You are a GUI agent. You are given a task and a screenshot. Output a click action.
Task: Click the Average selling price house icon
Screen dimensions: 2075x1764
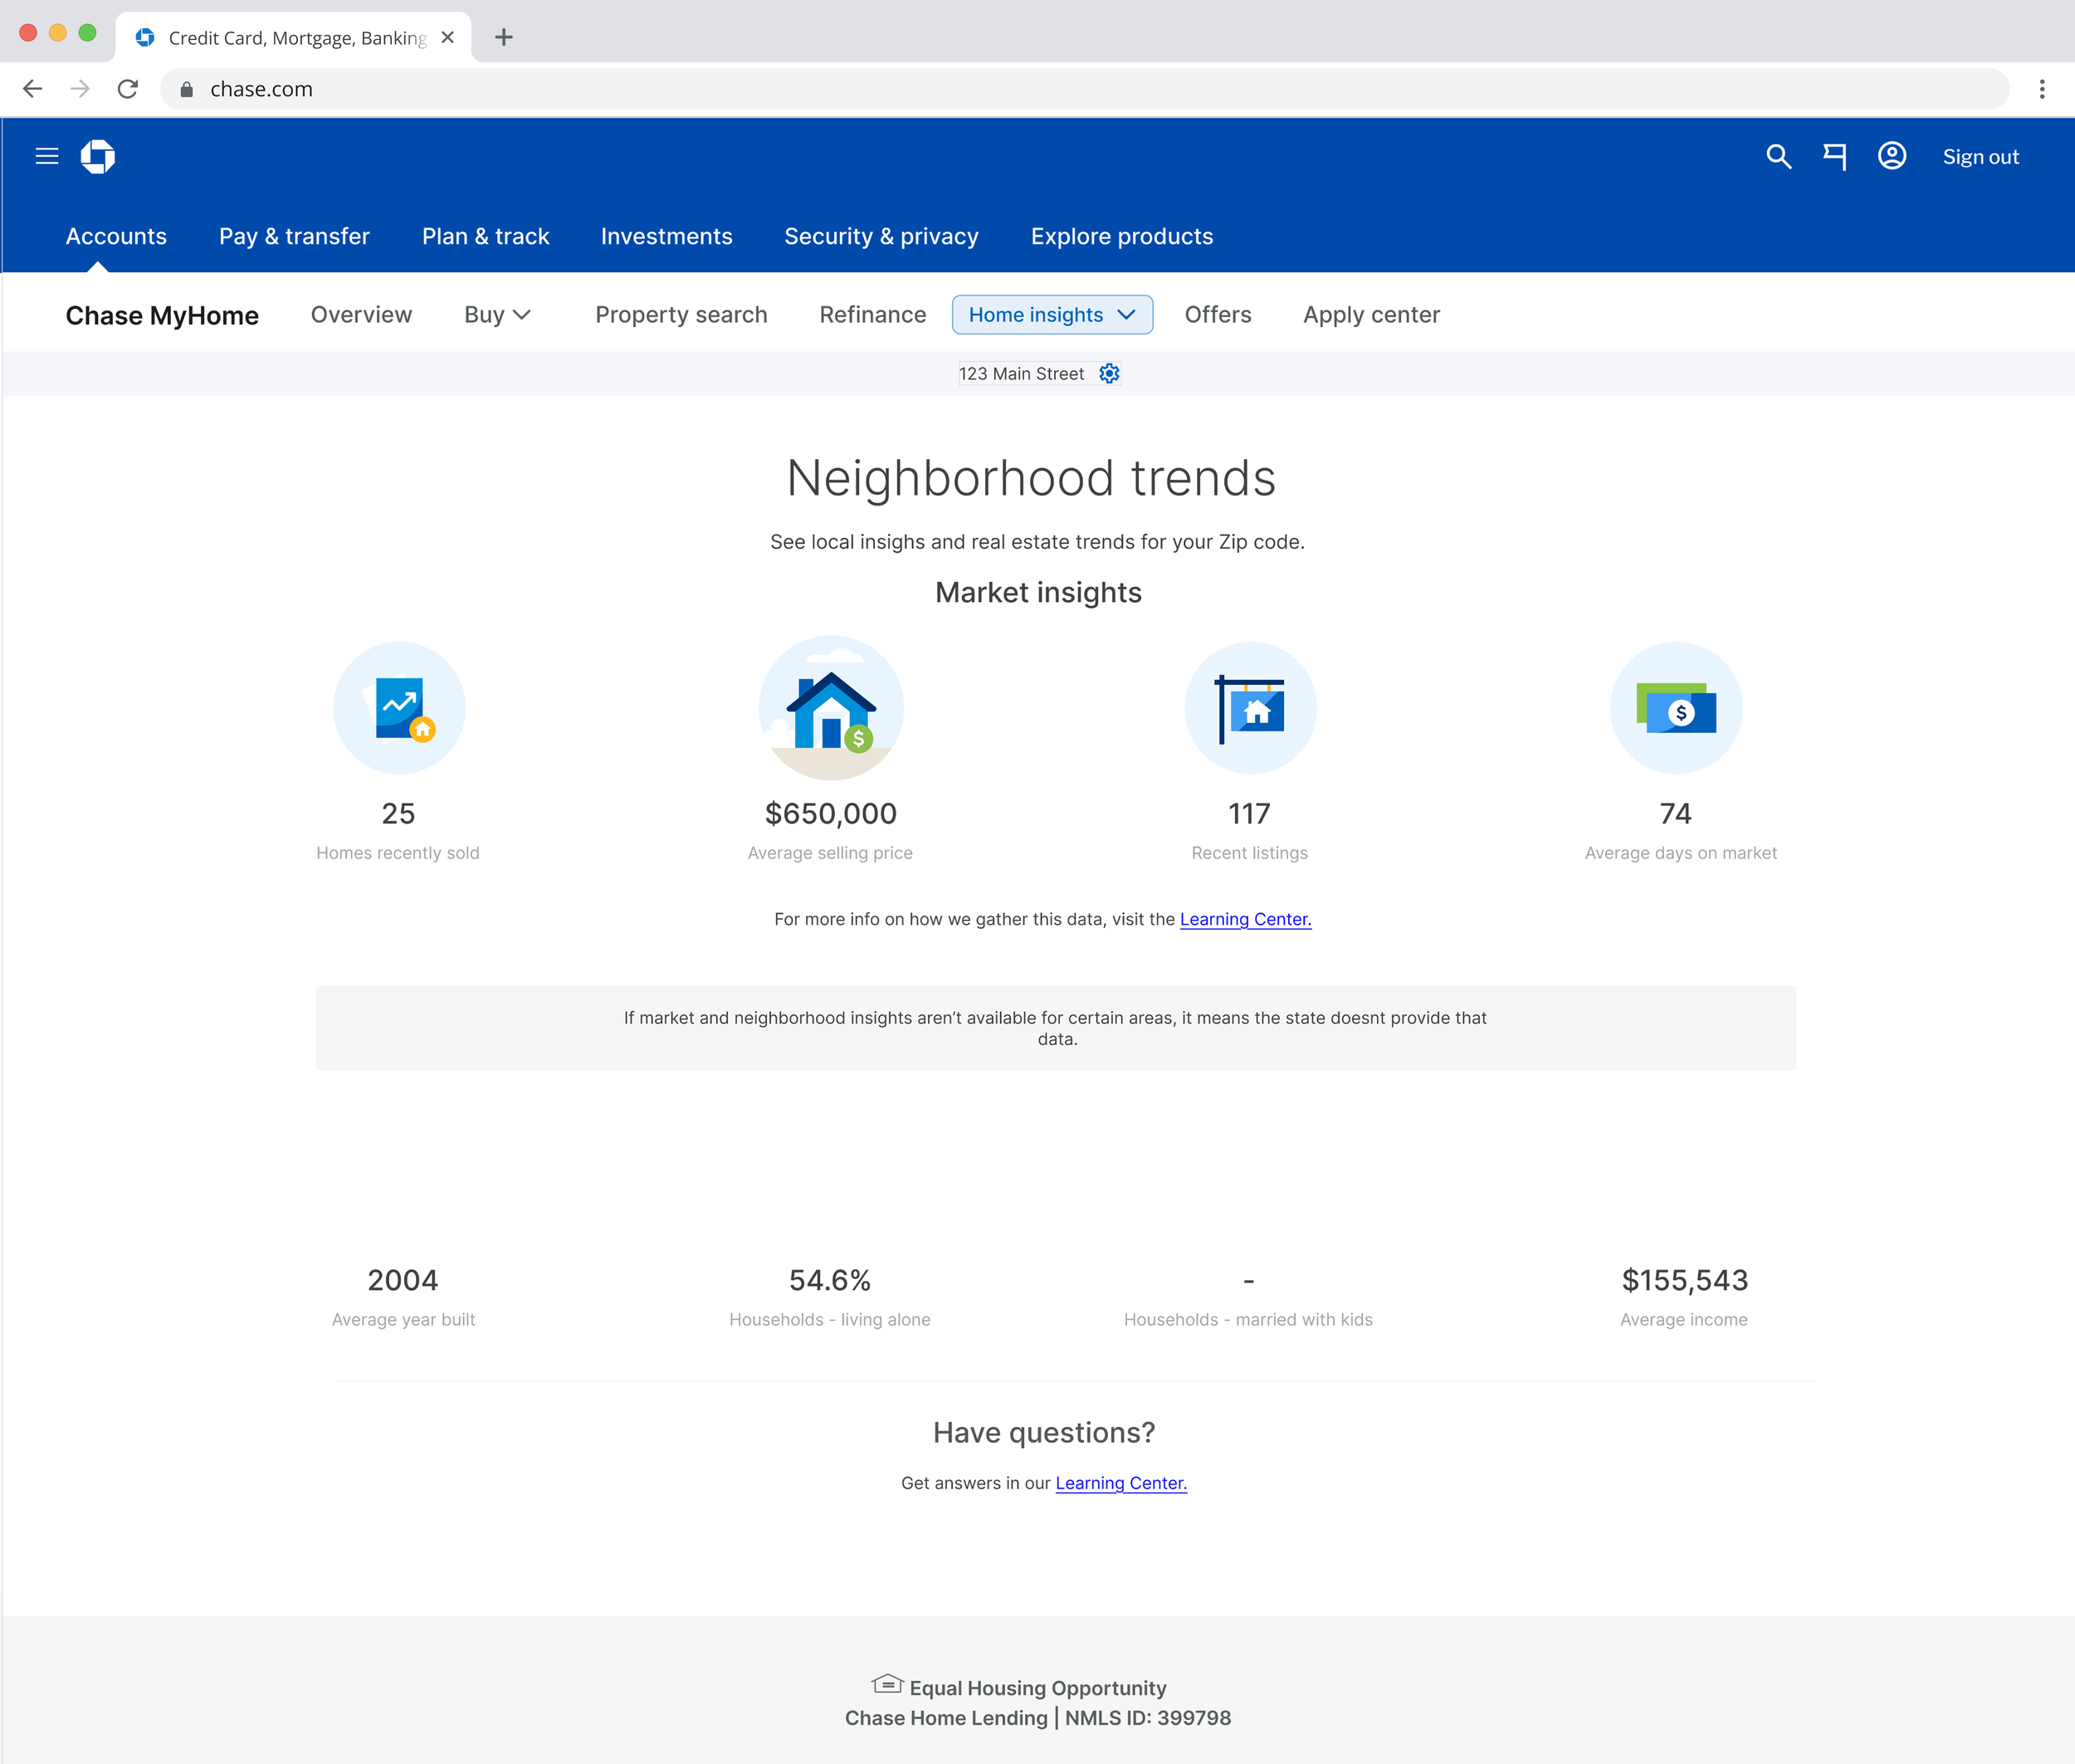click(831, 708)
